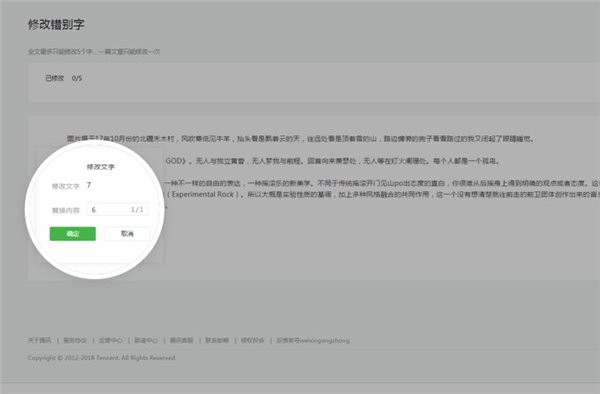Image resolution: width=600 pixels, height=394 pixels.
Task: Open the 侵权投诉 footer link
Action: (253, 340)
